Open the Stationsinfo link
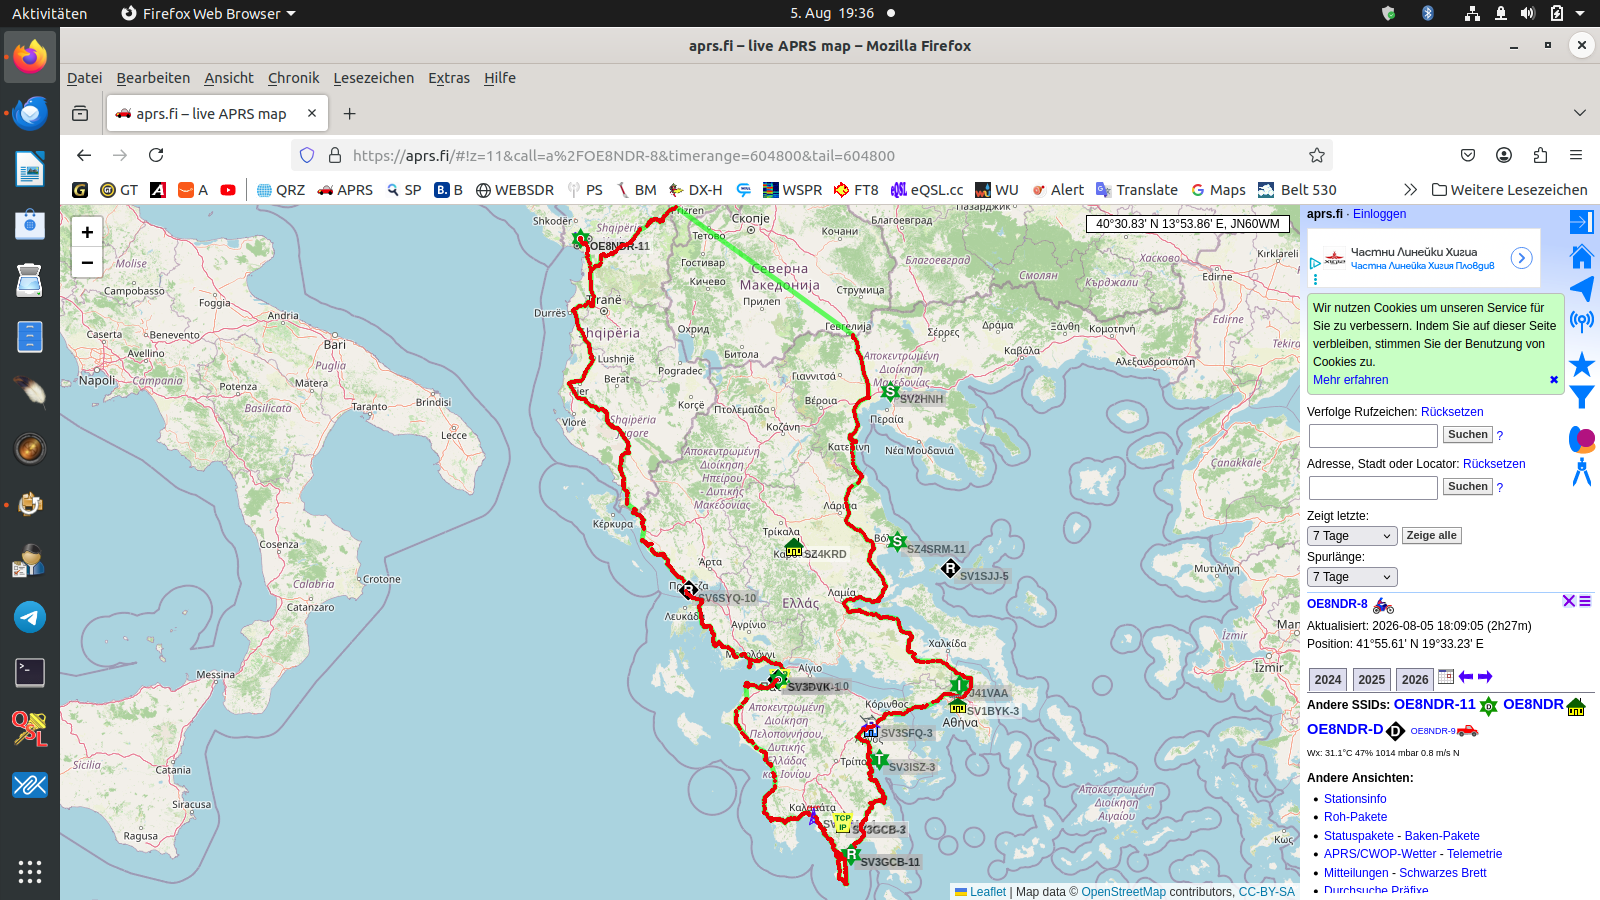Screen dimensions: 1600x900 [1355, 799]
